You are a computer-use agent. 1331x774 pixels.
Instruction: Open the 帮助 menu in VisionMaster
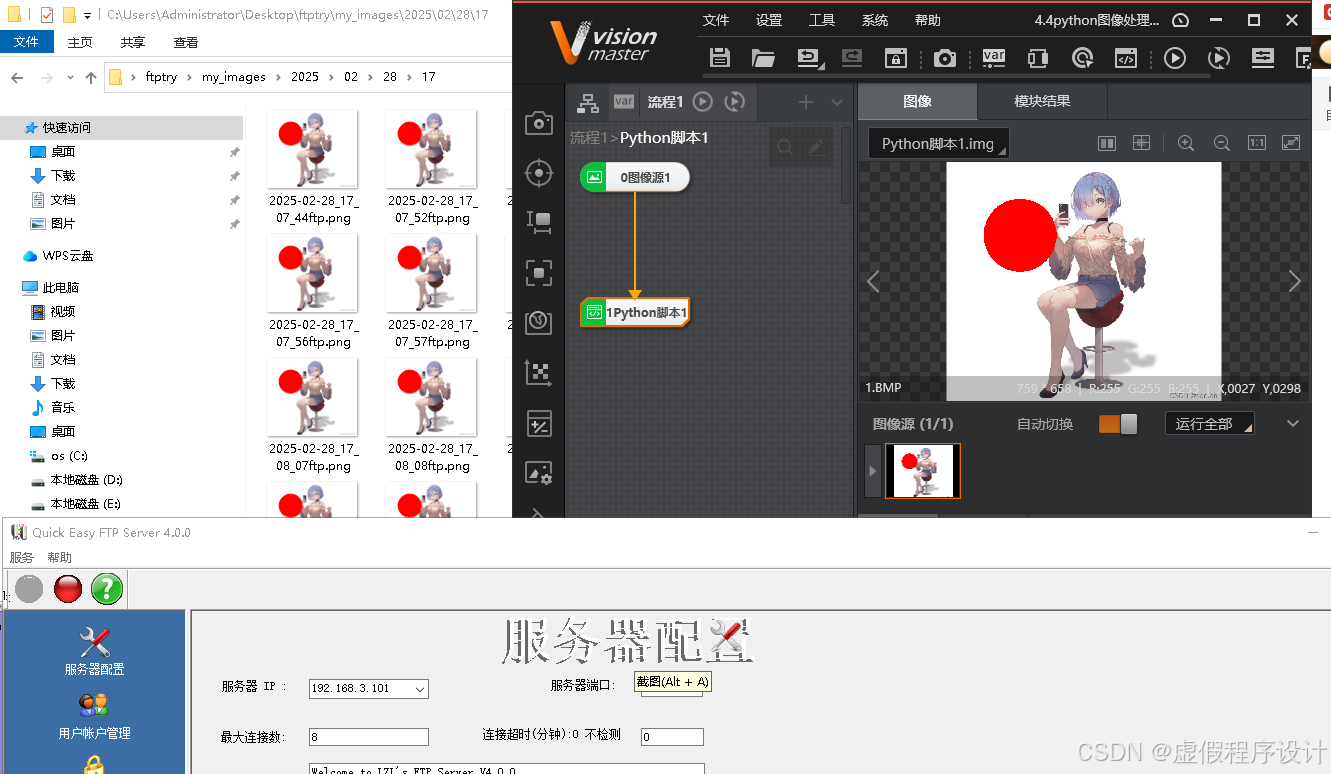tap(928, 20)
